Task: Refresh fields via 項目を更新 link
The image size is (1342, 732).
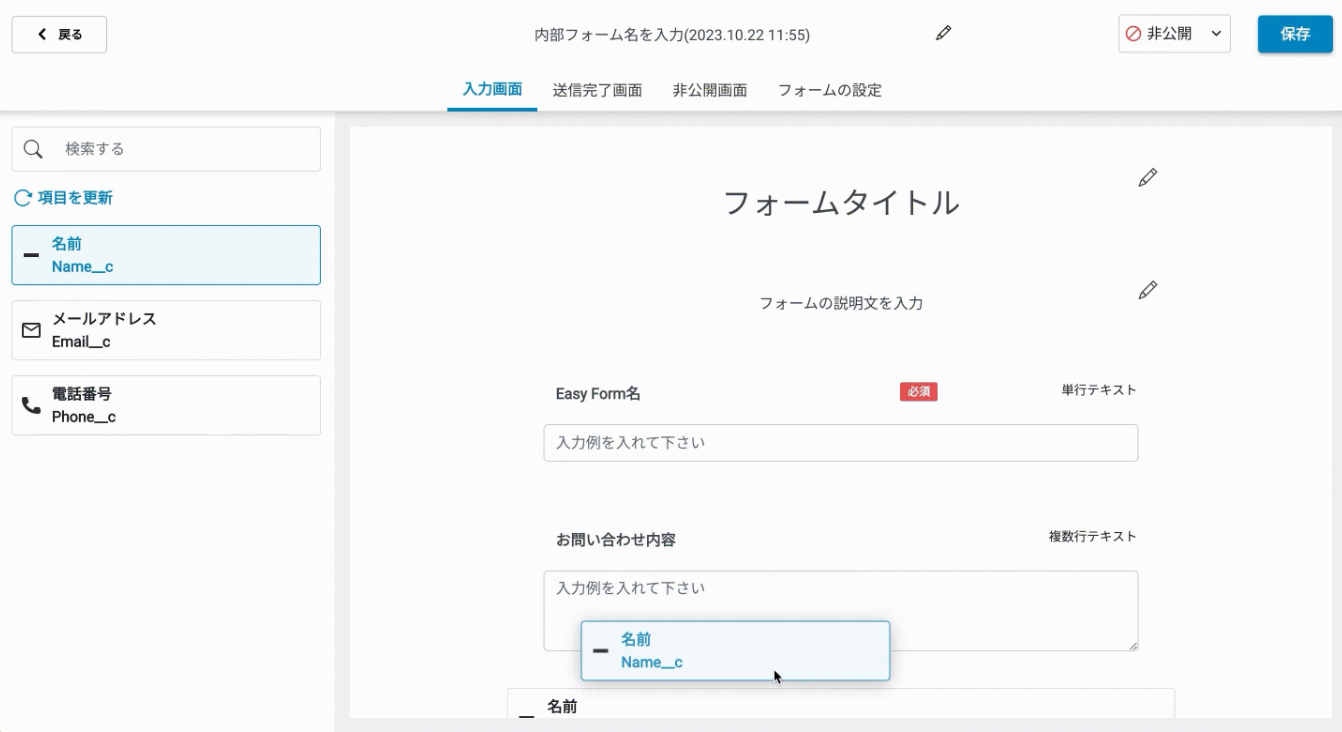Action: point(64,198)
